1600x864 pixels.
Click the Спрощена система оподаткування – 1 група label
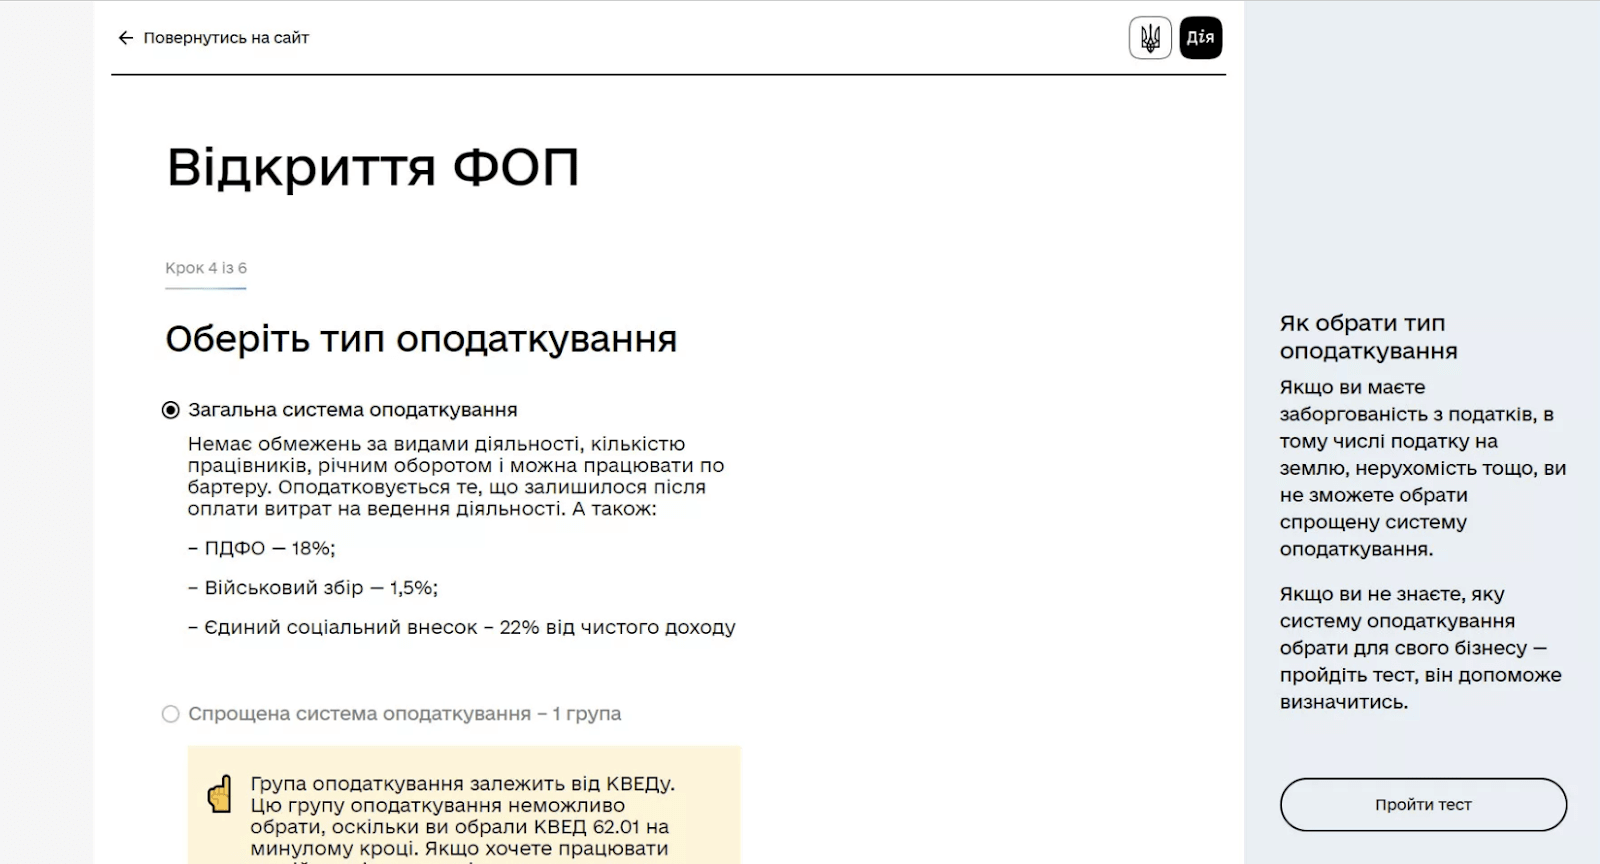[x=404, y=714]
